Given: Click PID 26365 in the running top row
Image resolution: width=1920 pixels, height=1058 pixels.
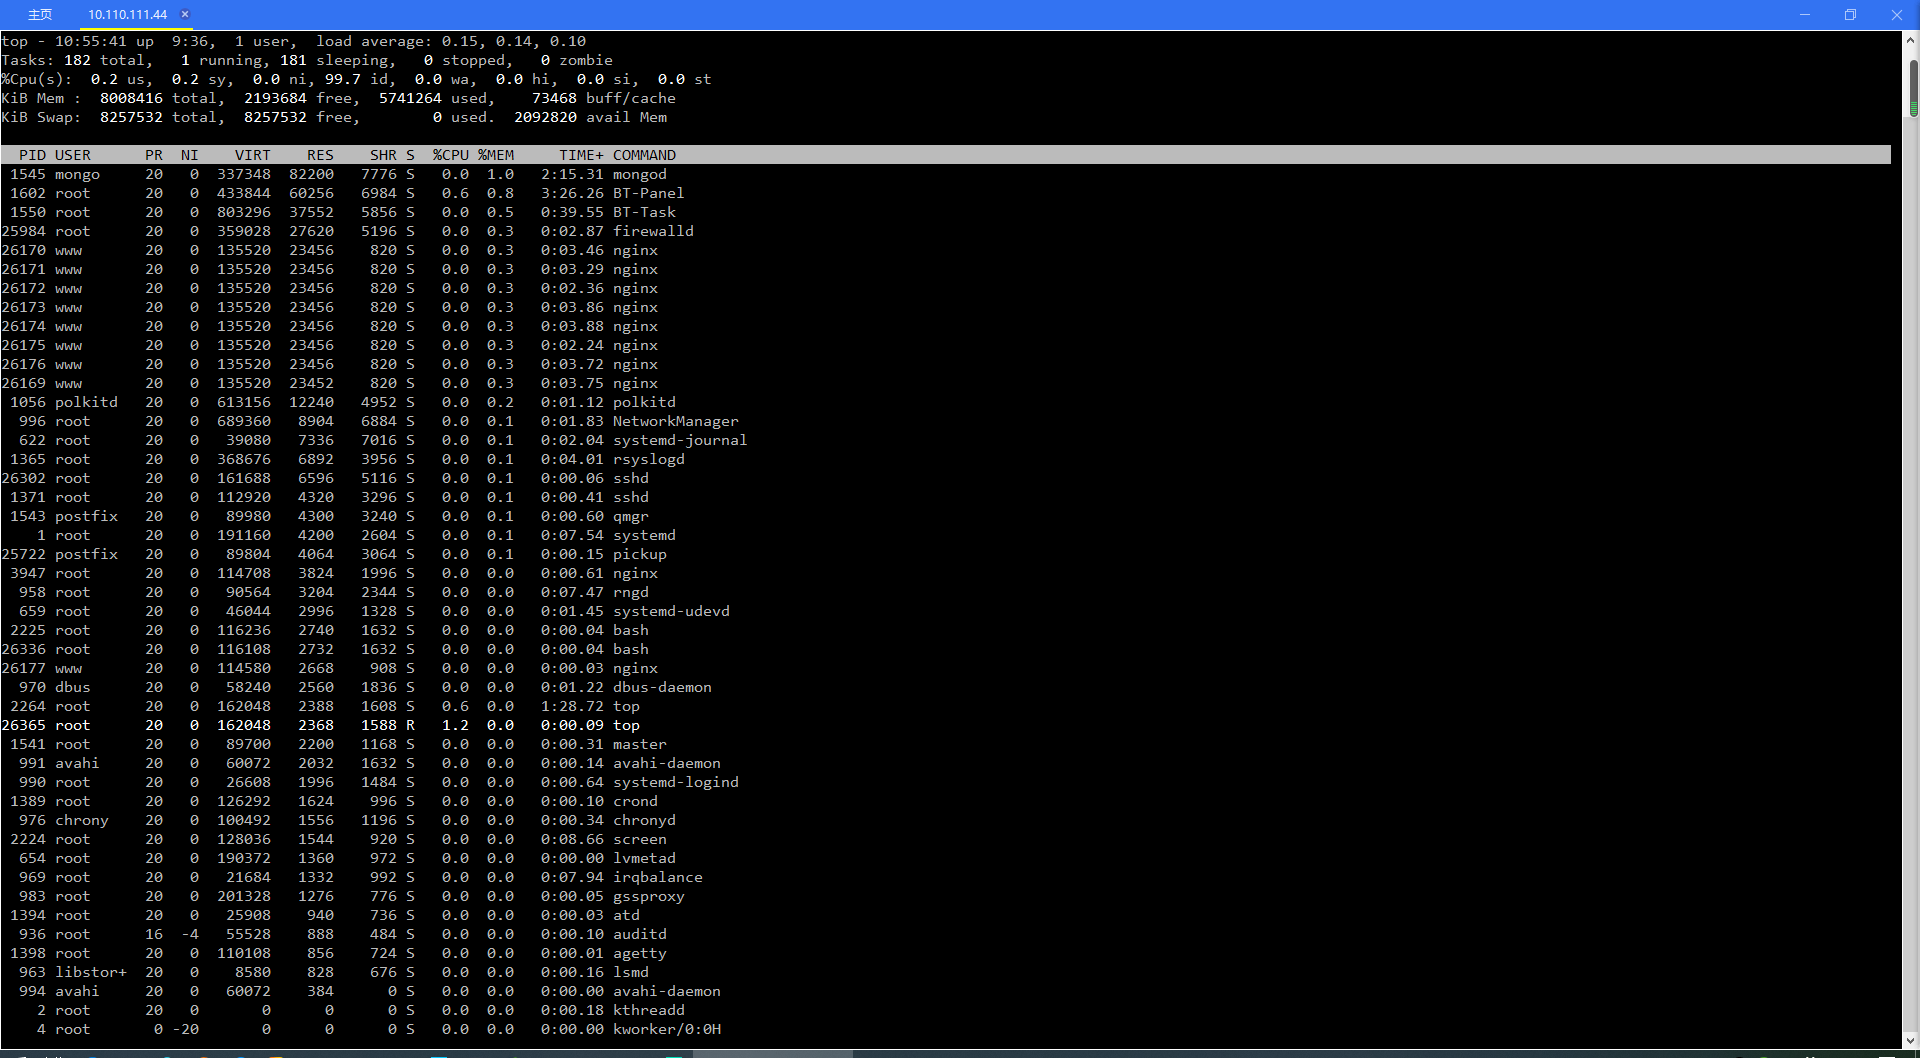Looking at the screenshot, I should [24, 725].
